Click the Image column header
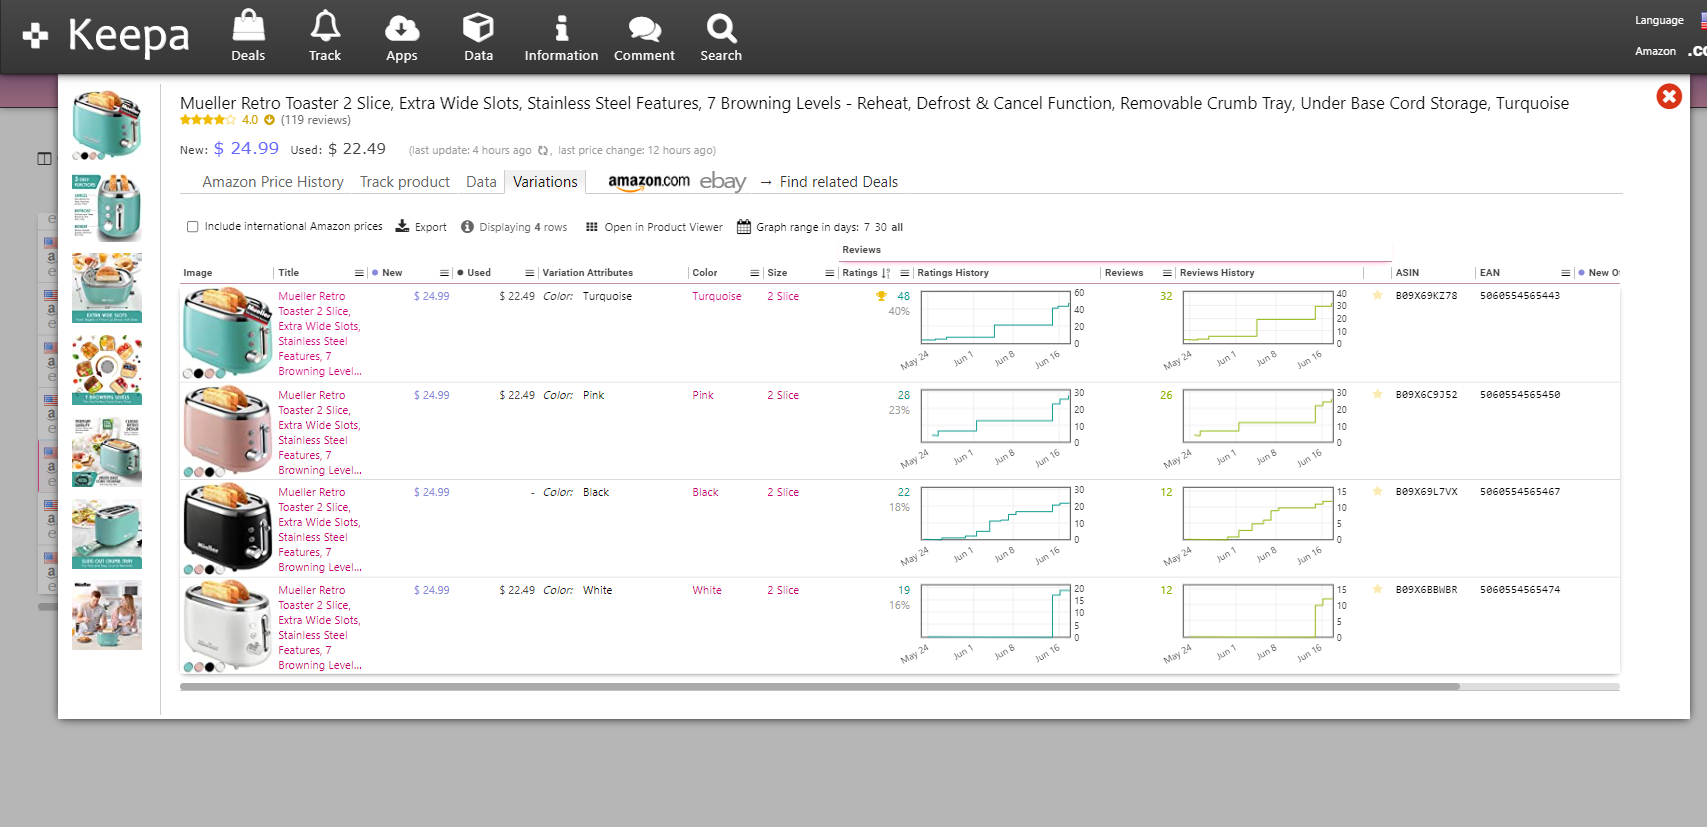Image resolution: width=1707 pixels, height=827 pixels. (x=198, y=273)
